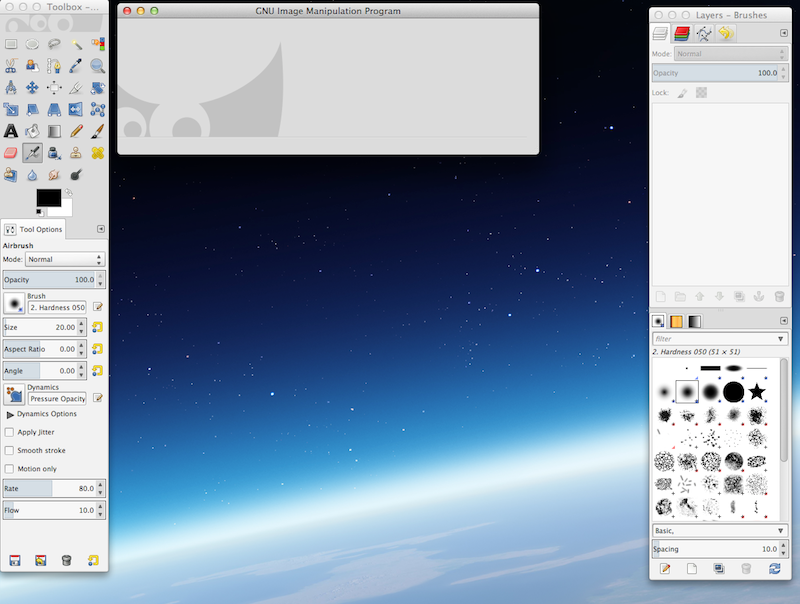The height and width of the screenshot is (604, 800).
Task: Switch to the Channels tab
Action: [x=682, y=33]
